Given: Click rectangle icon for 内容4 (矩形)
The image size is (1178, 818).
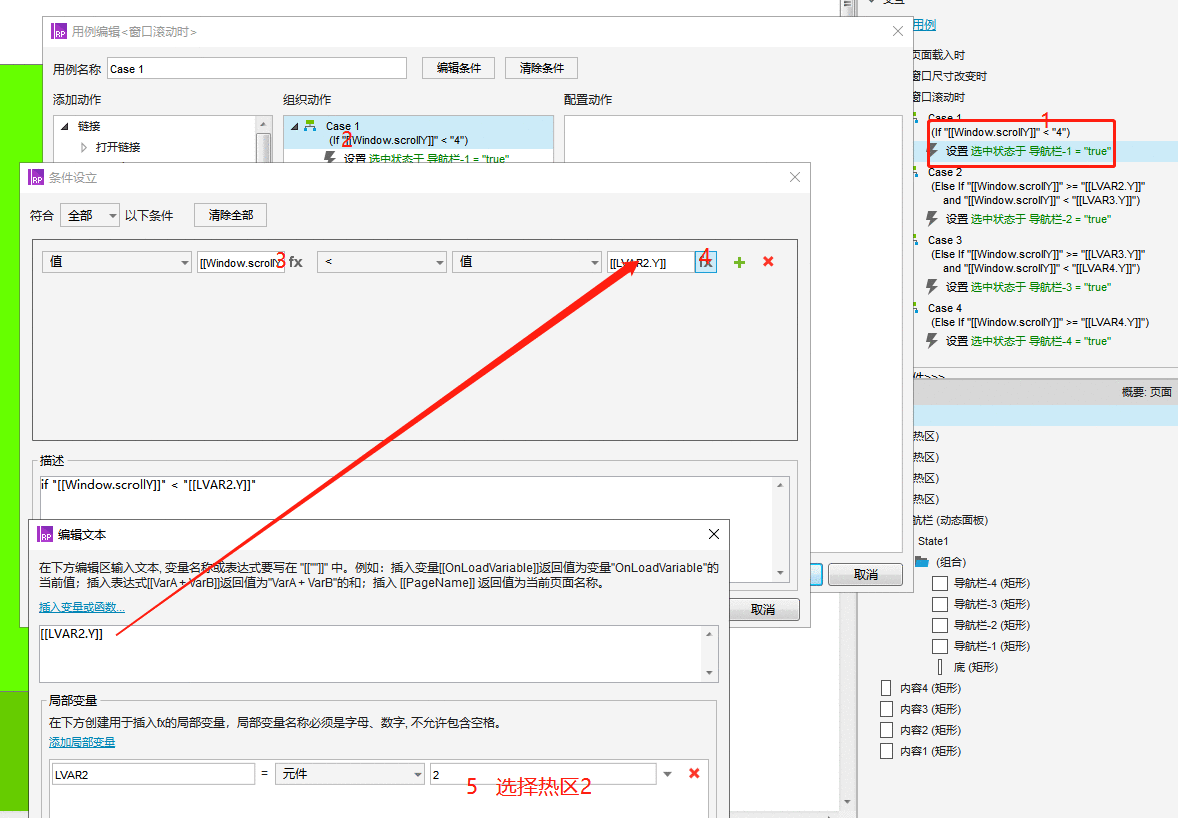Looking at the screenshot, I should pyautogui.click(x=887, y=688).
